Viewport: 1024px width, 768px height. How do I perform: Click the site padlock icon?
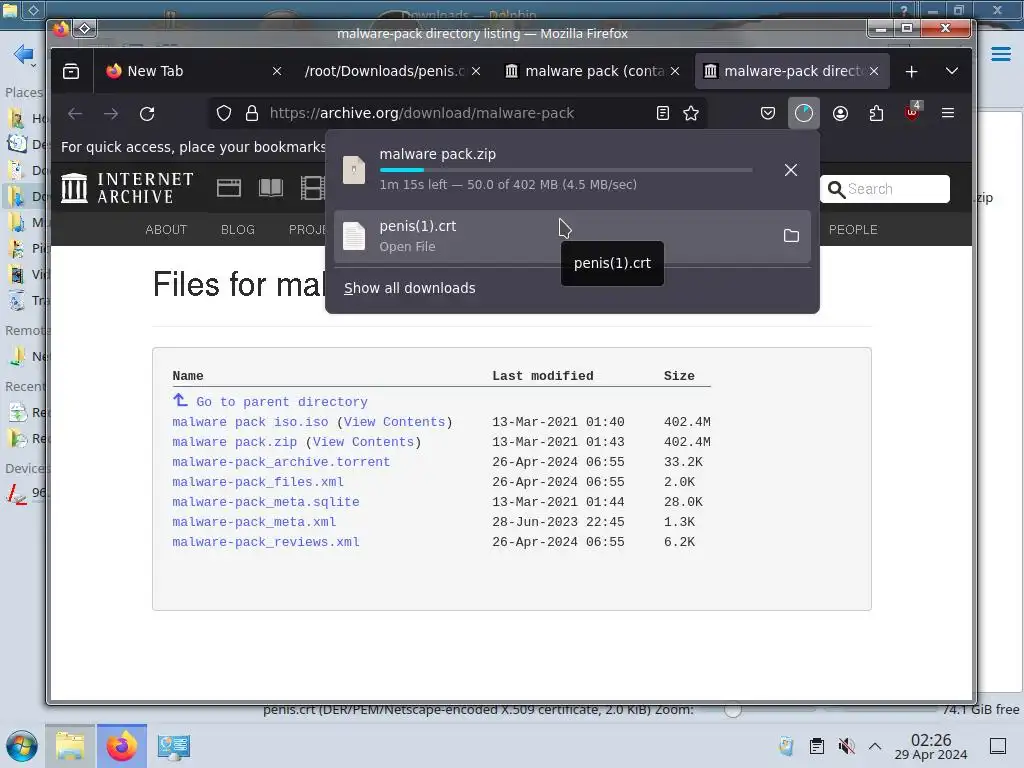(252, 114)
